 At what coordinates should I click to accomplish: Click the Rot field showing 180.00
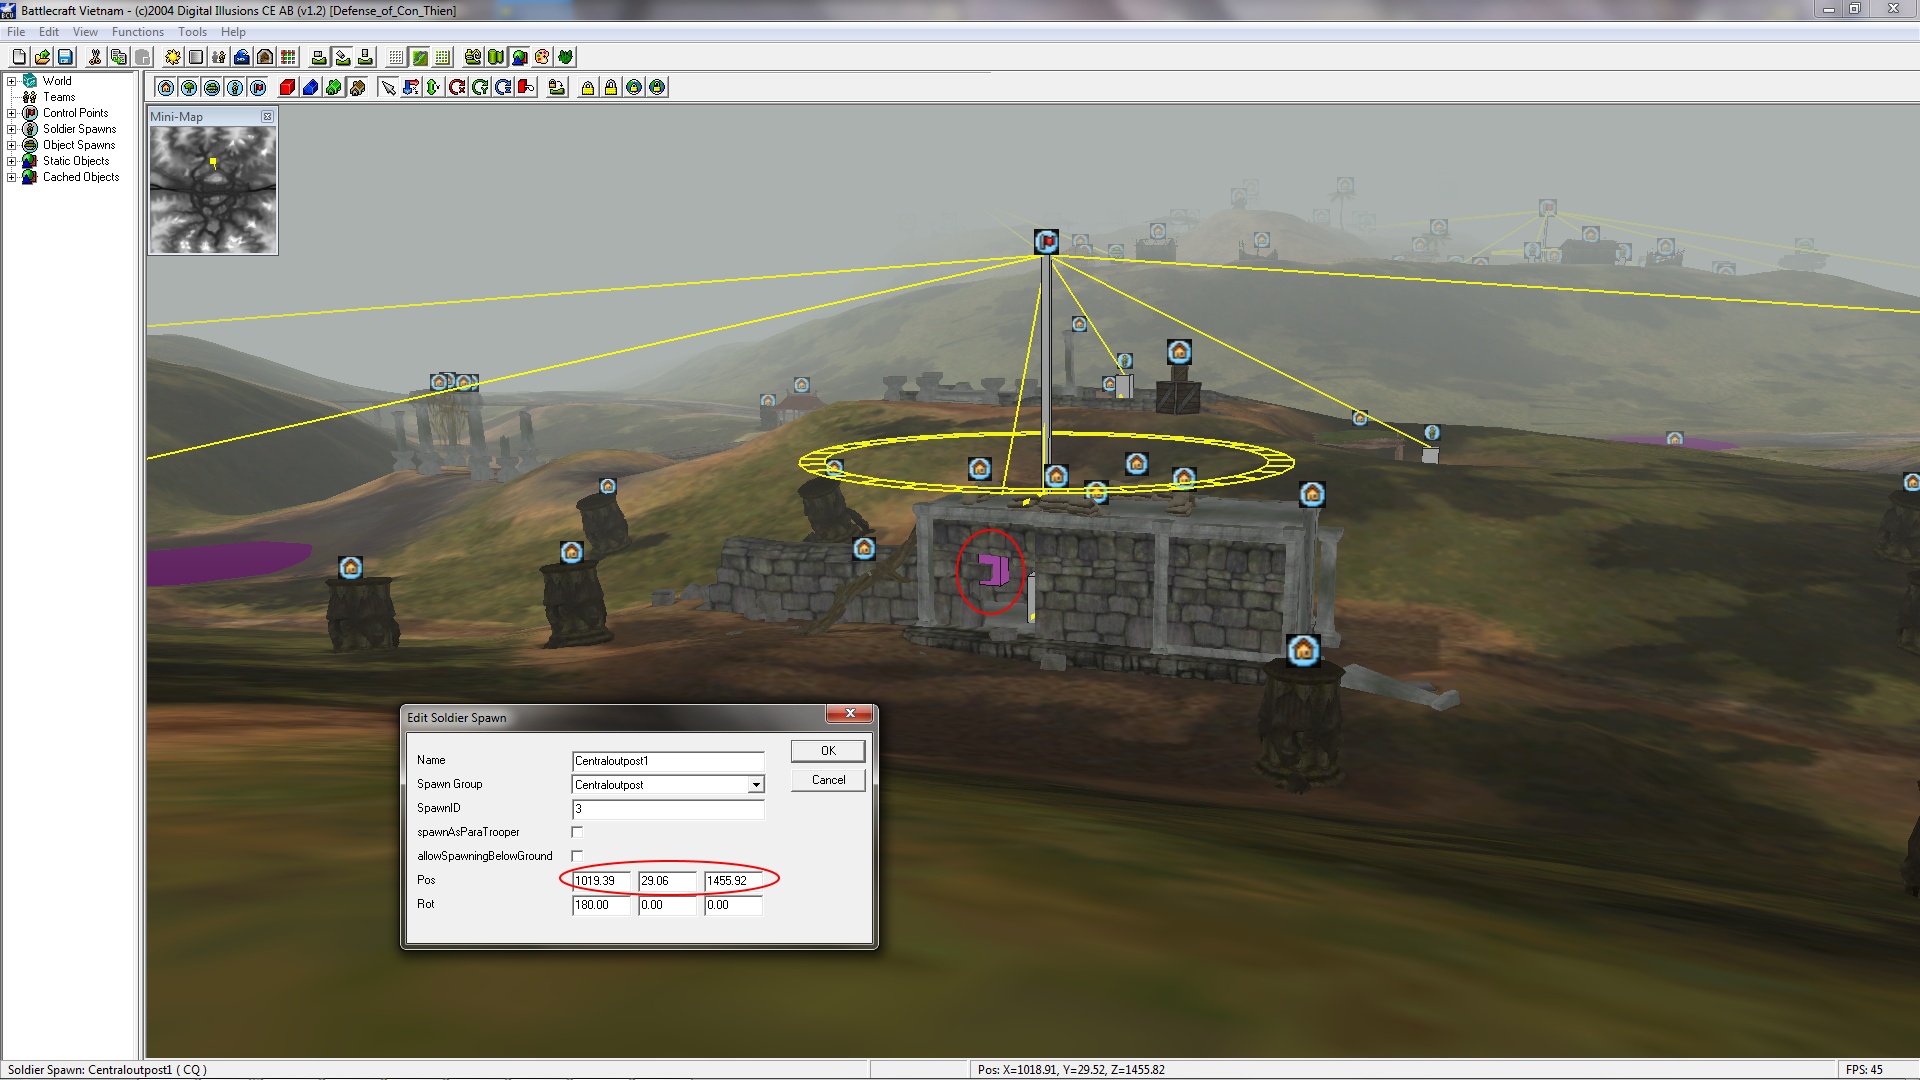click(x=602, y=905)
